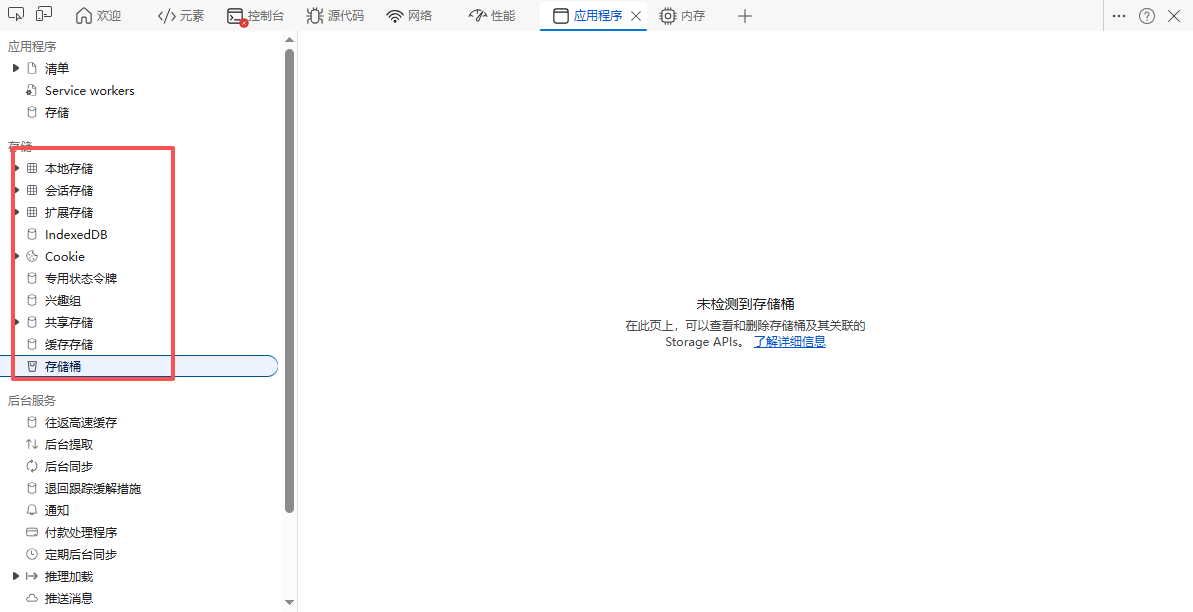Open the 通知 background service item
This screenshot has height=612, width=1193.
click(57, 511)
